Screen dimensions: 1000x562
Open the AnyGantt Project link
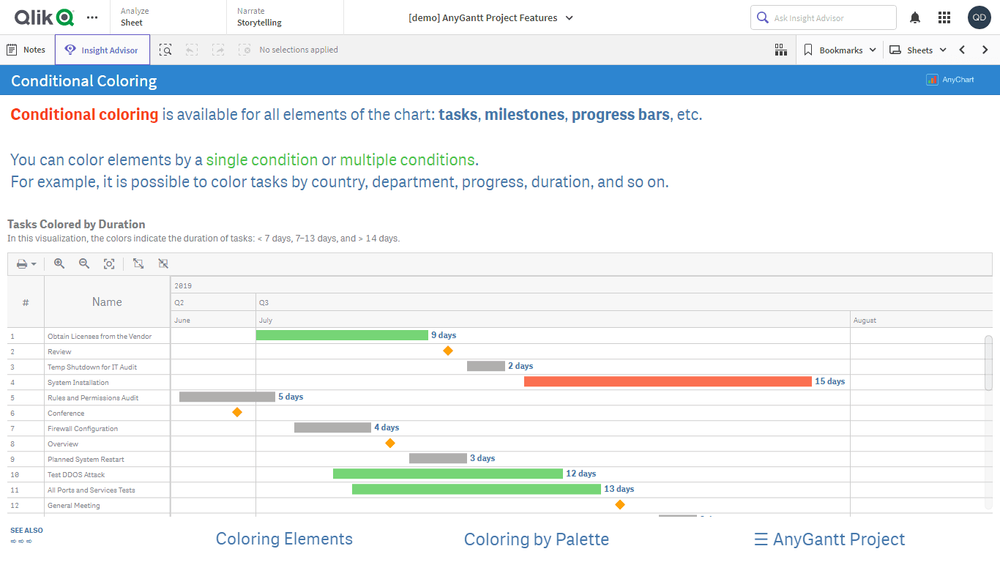pos(829,539)
